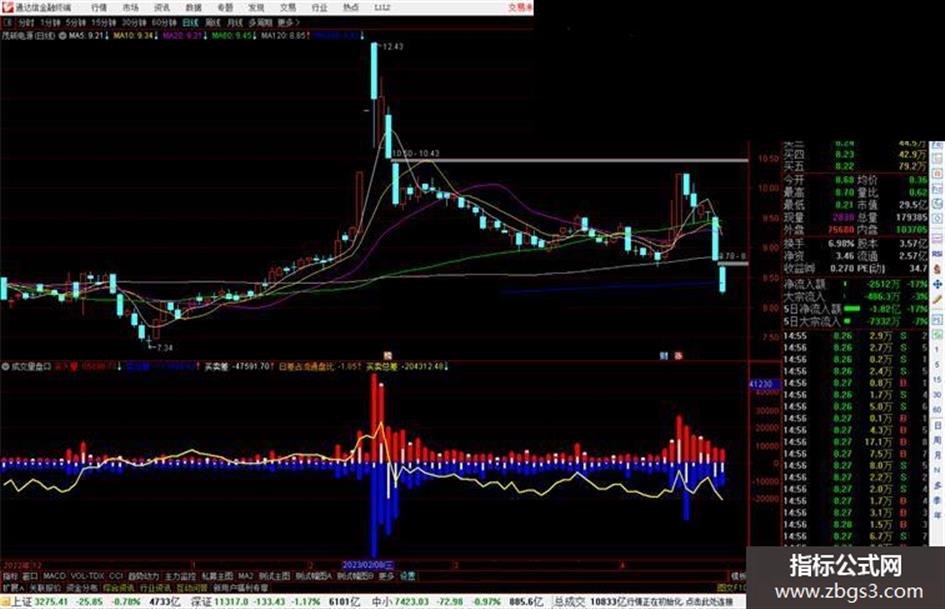Switch chart to 分时 view

point(25,22)
